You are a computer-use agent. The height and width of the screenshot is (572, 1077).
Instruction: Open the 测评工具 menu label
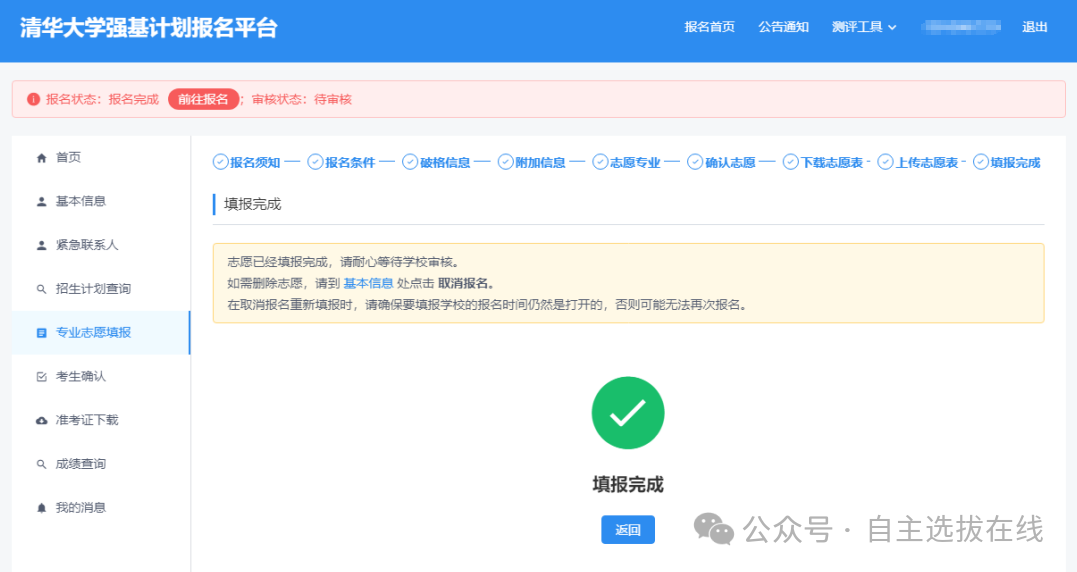[857, 27]
